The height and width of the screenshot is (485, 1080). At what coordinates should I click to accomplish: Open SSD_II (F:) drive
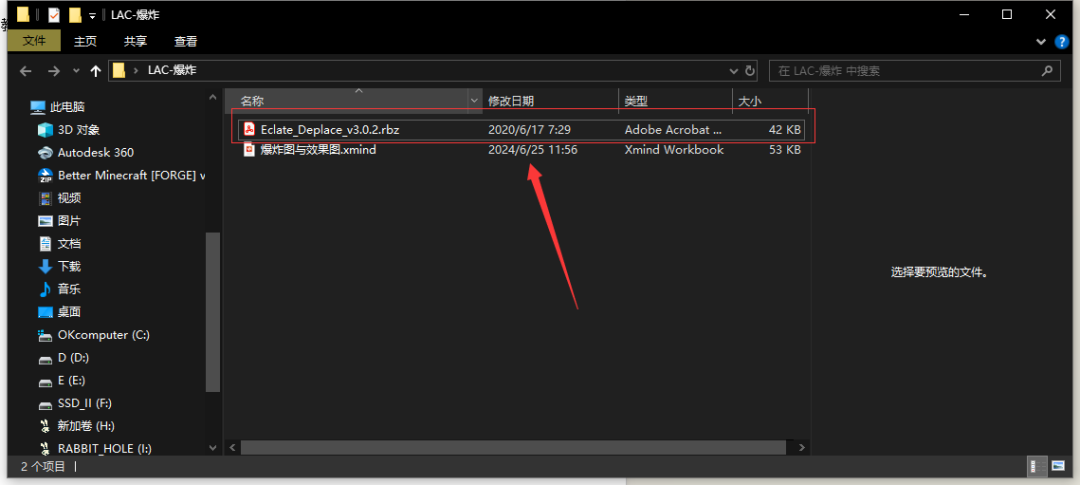coord(85,402)
